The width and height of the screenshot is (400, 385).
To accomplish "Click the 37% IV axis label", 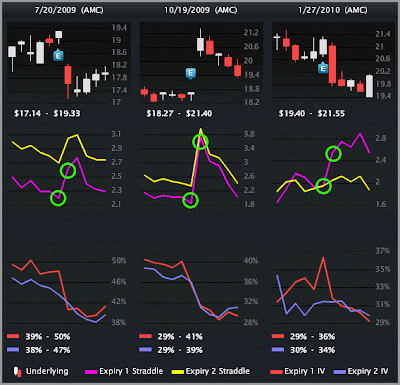I will (383, 251).
